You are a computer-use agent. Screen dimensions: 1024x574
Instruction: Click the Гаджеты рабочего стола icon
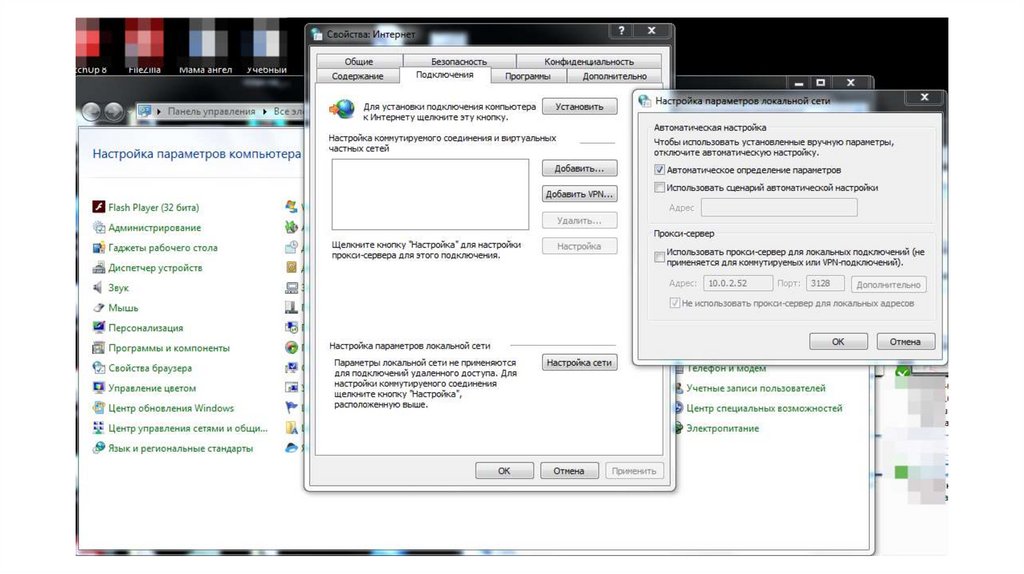pos(99,247)
